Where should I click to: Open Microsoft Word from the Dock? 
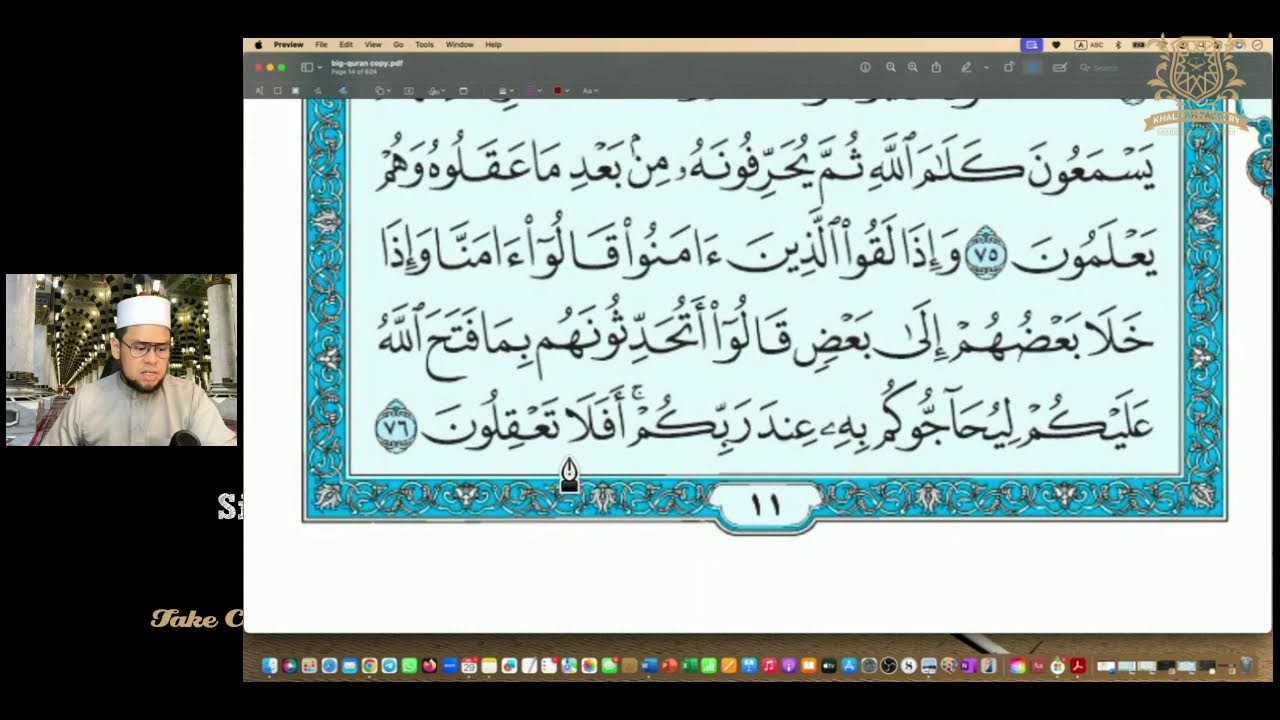(649, 666)
